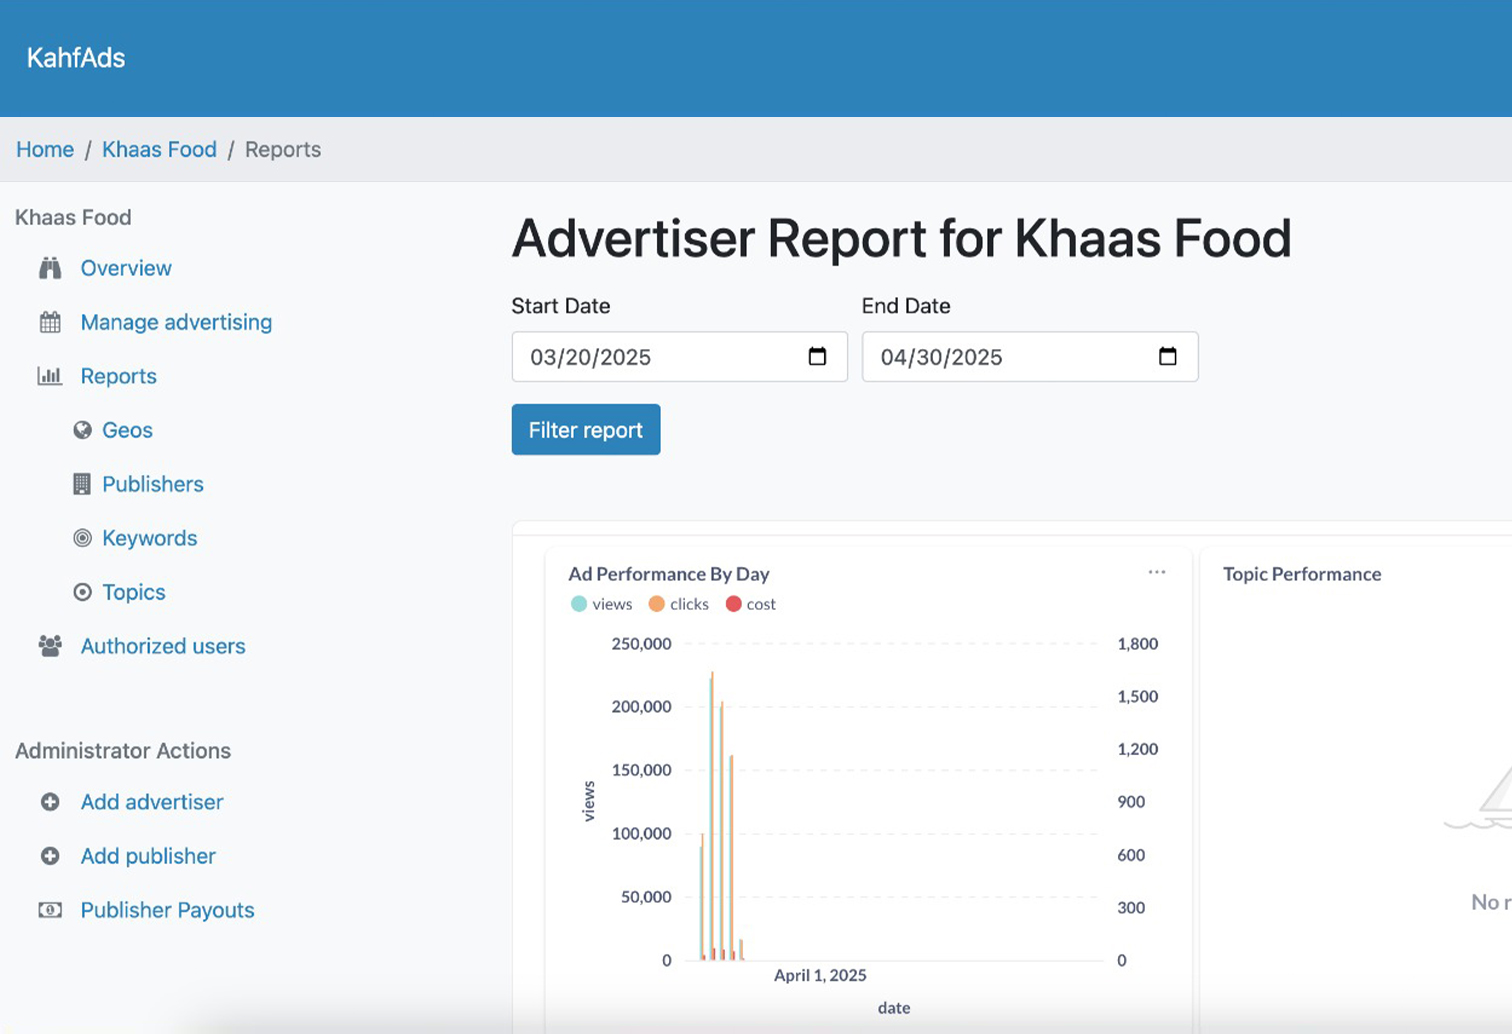This screenshot has width=1512, height=1034.
Task: Open the Topics report link
Action: coord(134,592)
